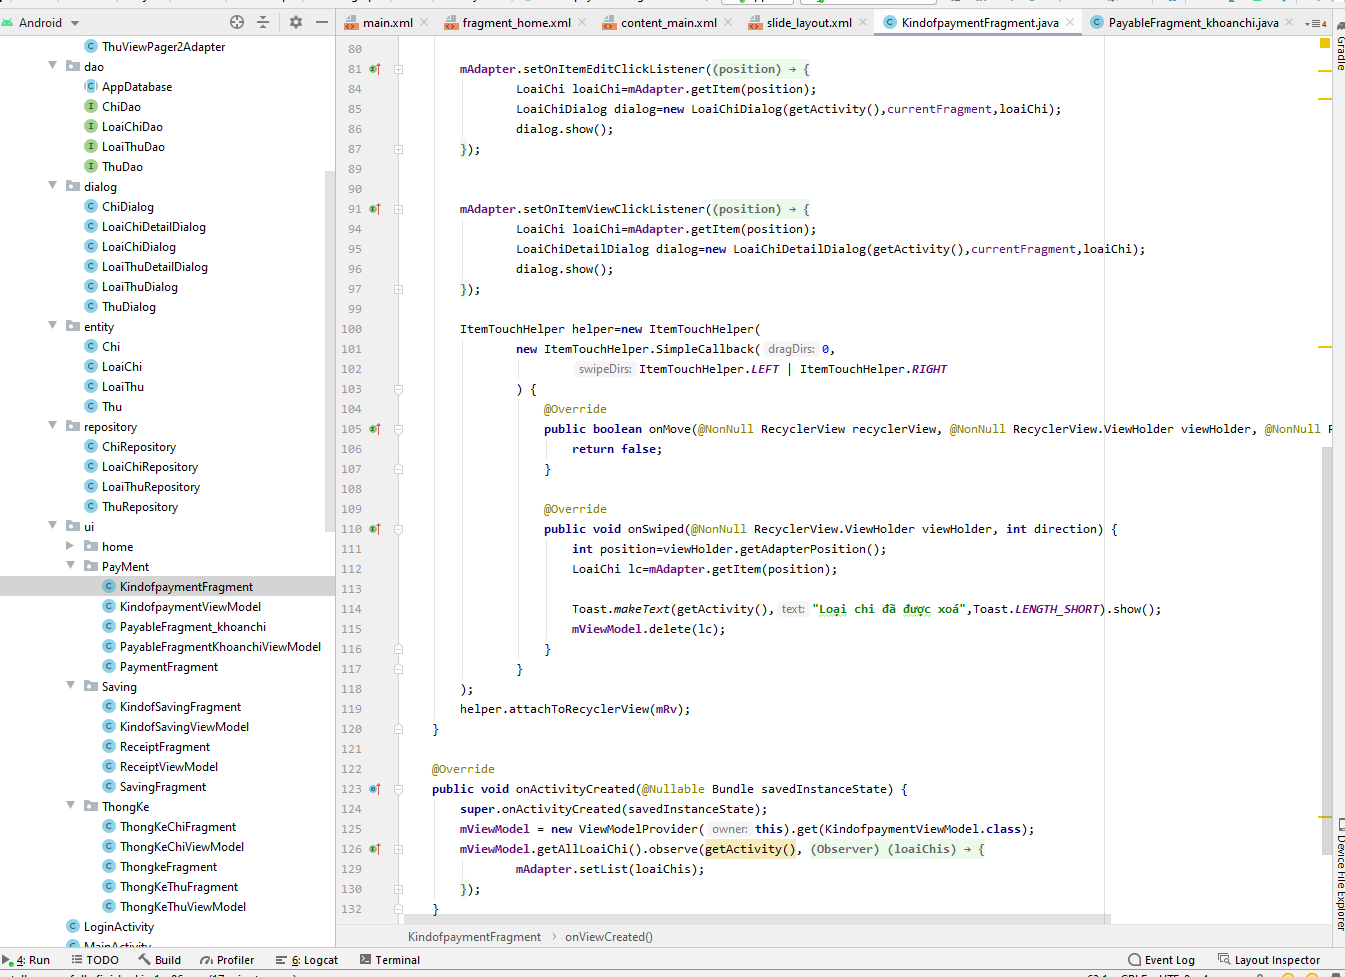Open the Terminal tool window
Viewport: 1345px width, 977px height.
pyautogui.click(x=389, y=960)
